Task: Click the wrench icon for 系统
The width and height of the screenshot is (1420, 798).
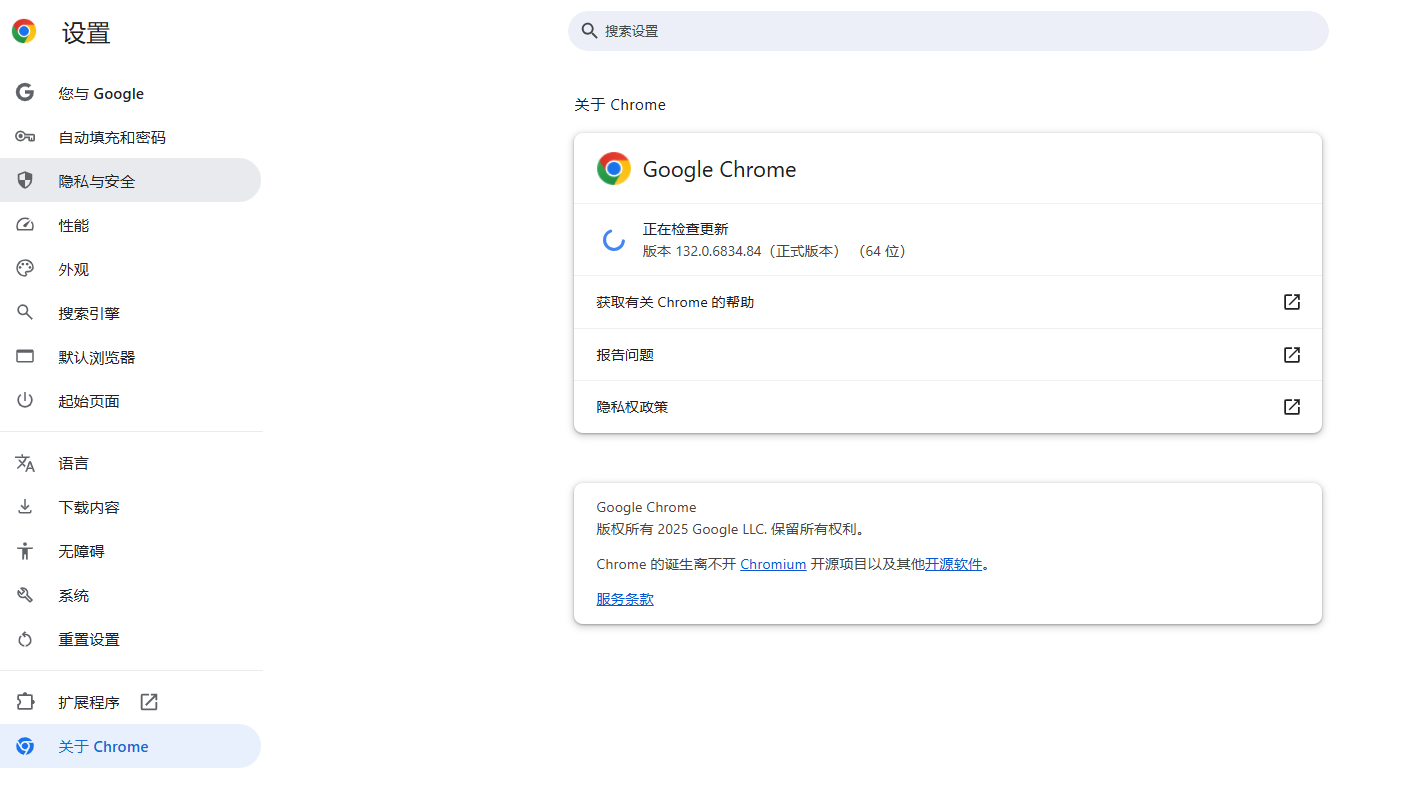Action: [x=25, y=595]
